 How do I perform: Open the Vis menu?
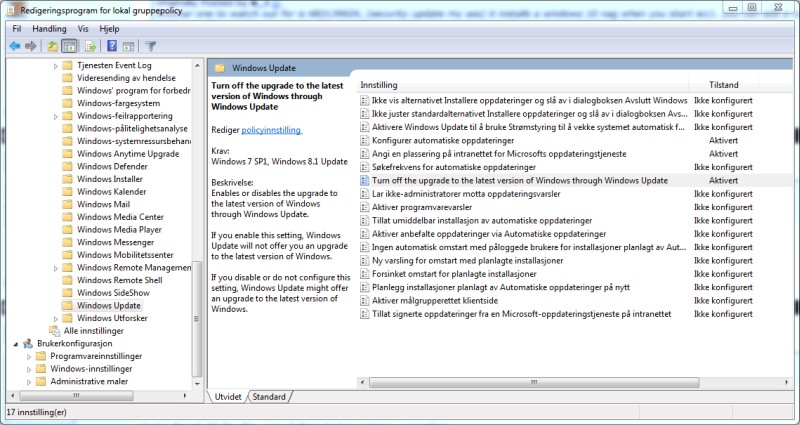point(83,29)
